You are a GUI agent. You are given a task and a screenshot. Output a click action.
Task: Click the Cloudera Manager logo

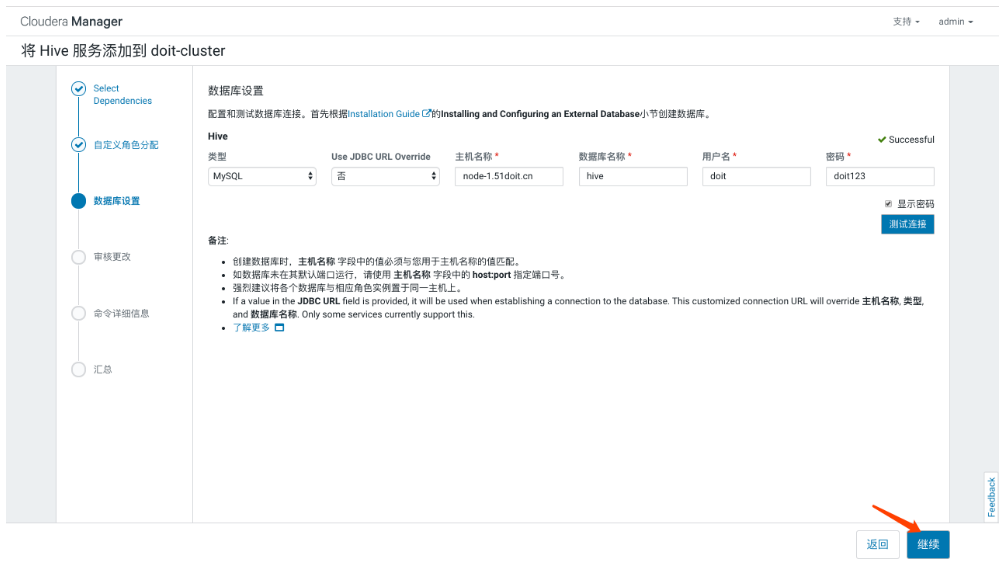click(71, 21)
